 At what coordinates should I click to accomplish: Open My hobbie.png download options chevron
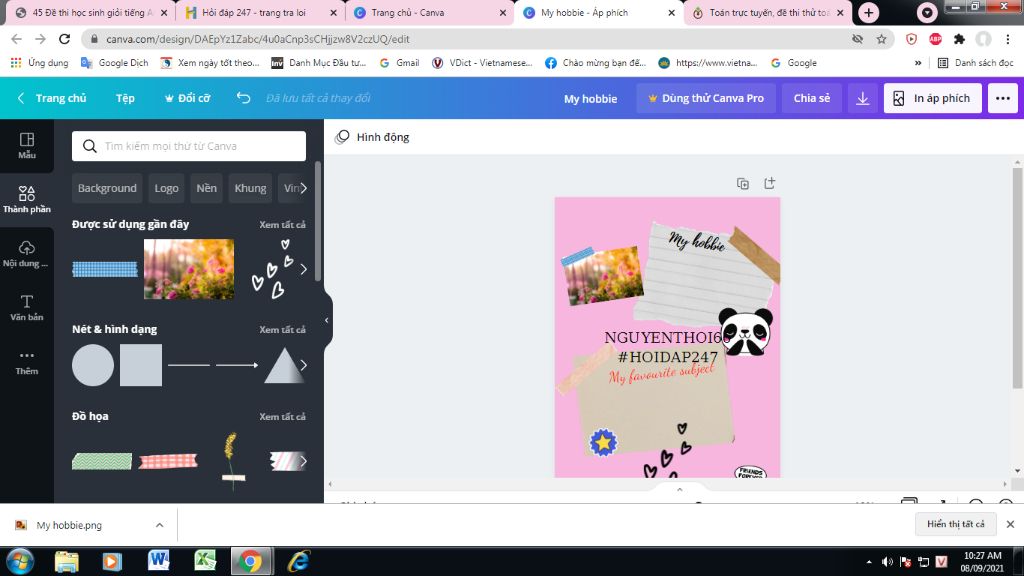point(159,525)
